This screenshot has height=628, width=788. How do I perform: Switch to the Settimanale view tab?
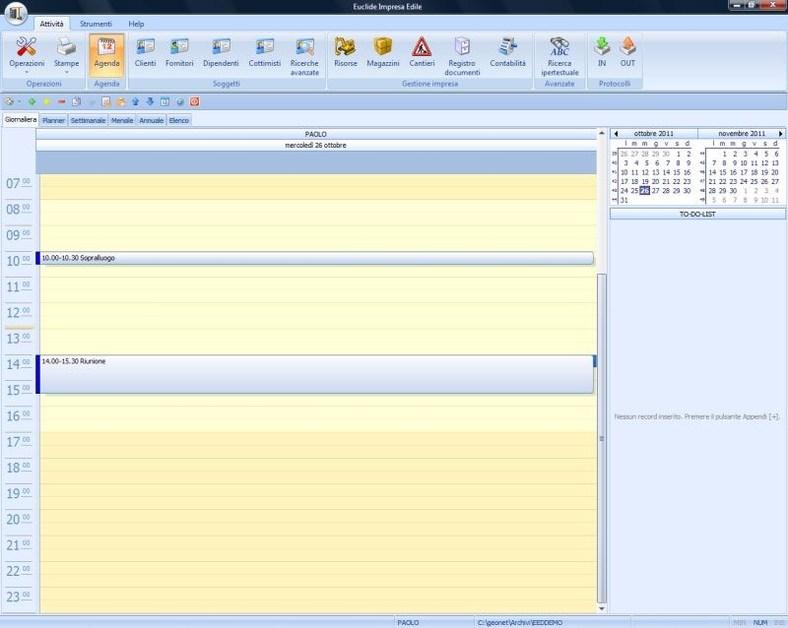click(x=88, y=120)
